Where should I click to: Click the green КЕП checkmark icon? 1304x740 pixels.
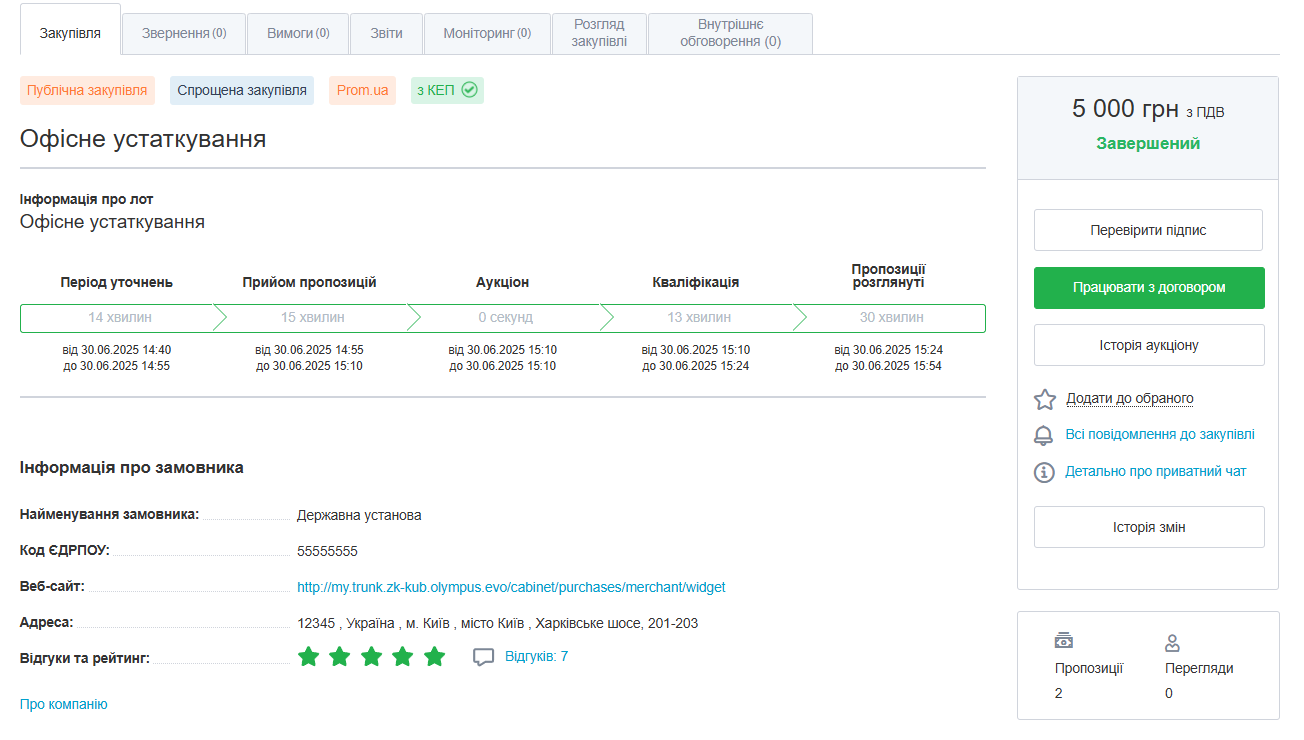coord(469,90)
